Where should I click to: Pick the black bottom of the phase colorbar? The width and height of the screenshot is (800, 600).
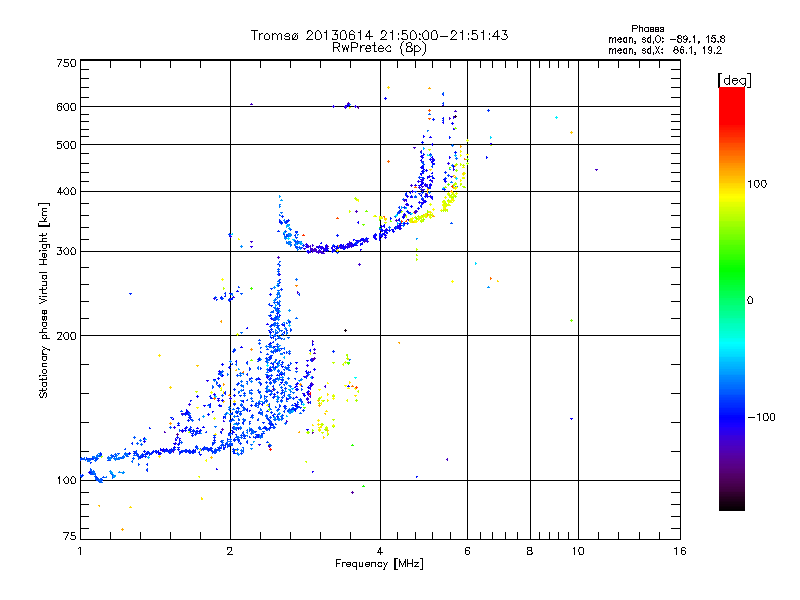732,505
